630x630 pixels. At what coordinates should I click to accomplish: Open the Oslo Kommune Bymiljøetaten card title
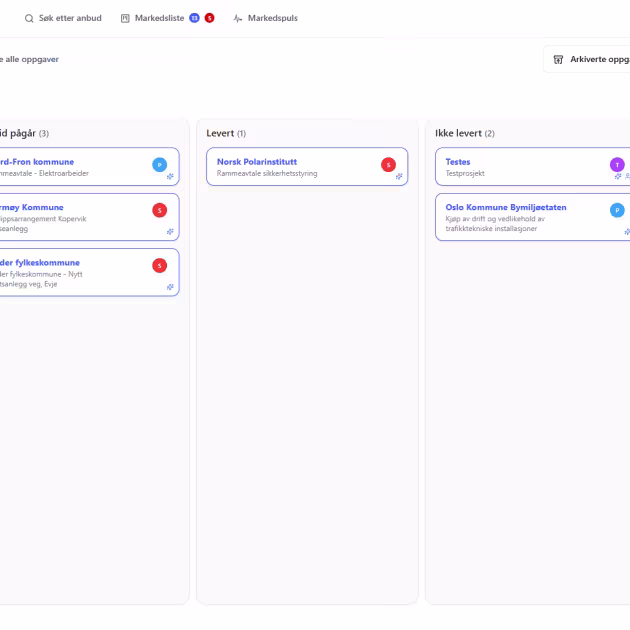(506, 207)
